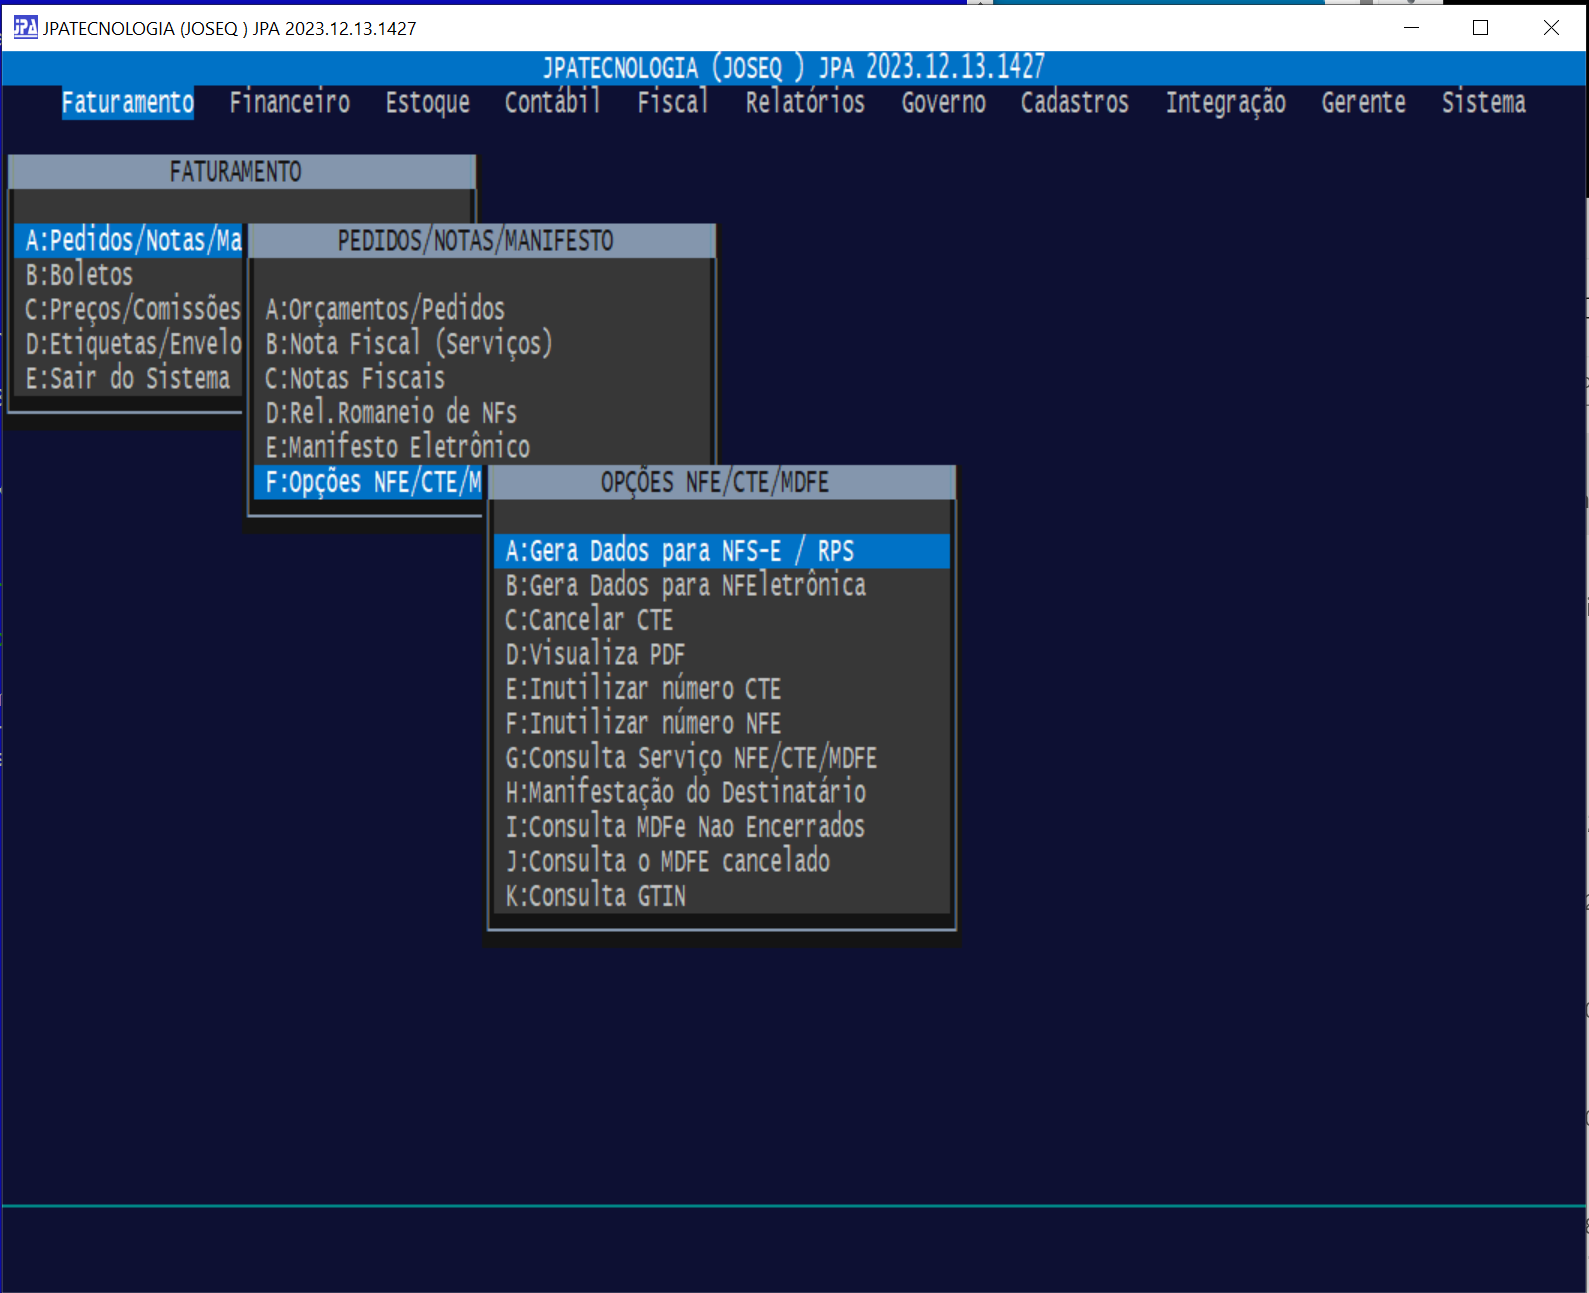Choose E:Sair do Sistema option
Image resolution: width=1589 pixels, height=1293 pixels.
[128, 379]
